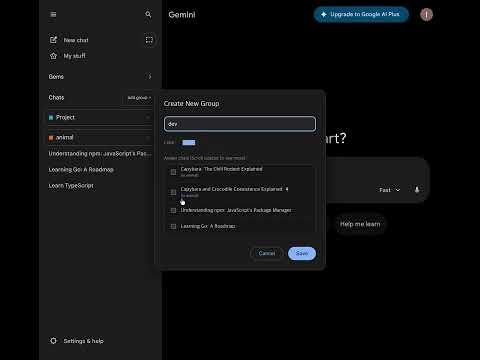Open the hamburger main menu
Viewport: 480px width, 360px height.
tap(53, 14)
